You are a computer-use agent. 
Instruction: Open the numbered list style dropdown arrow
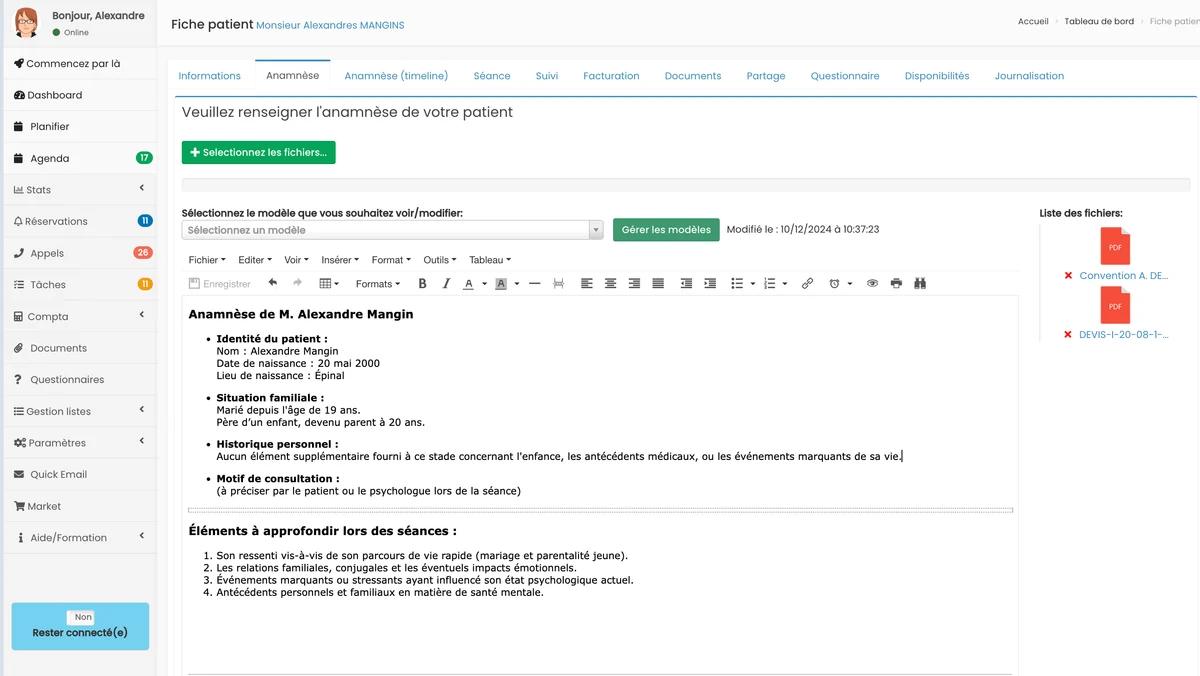784,284
